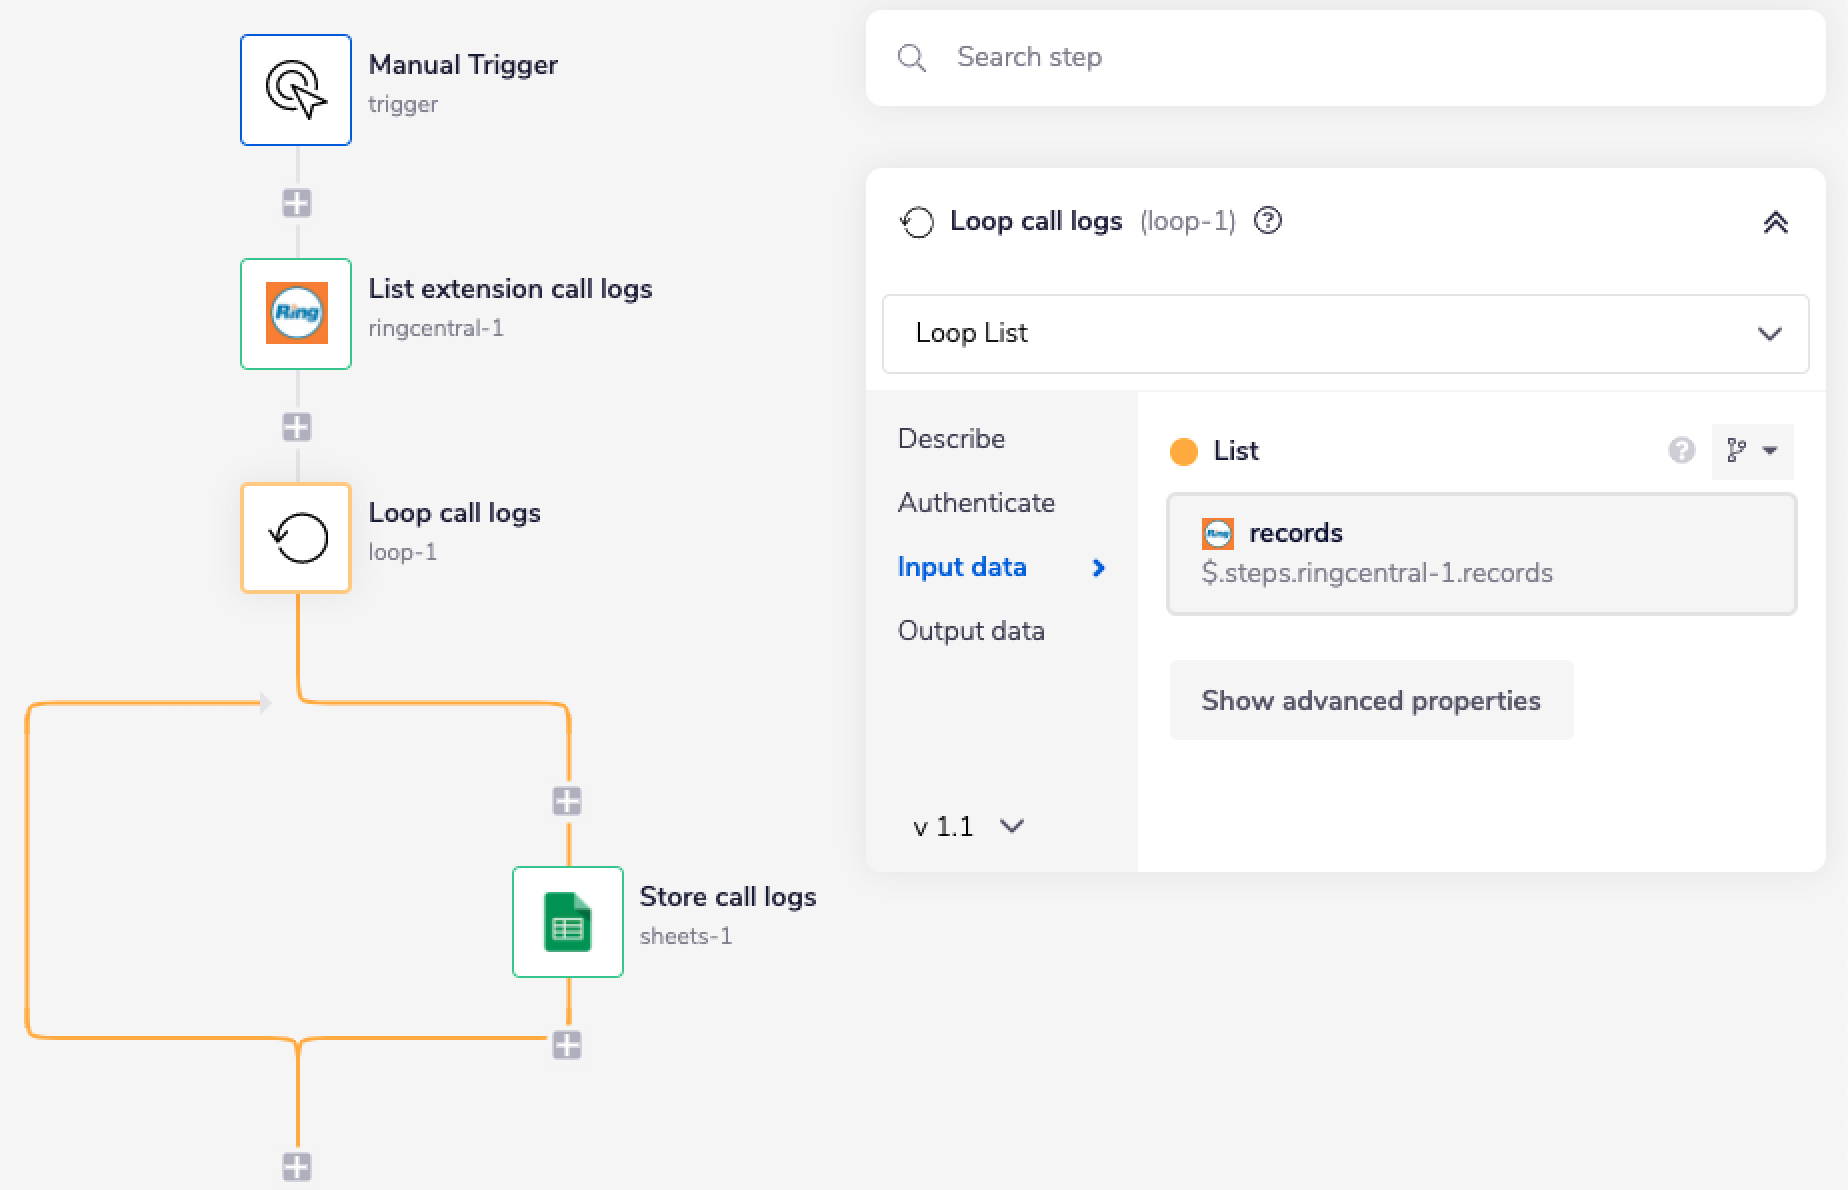This screenshot has height=1190, width=1848.
Task: Click the help icon next to loop-1
Action: click(x=1267, y=221)
